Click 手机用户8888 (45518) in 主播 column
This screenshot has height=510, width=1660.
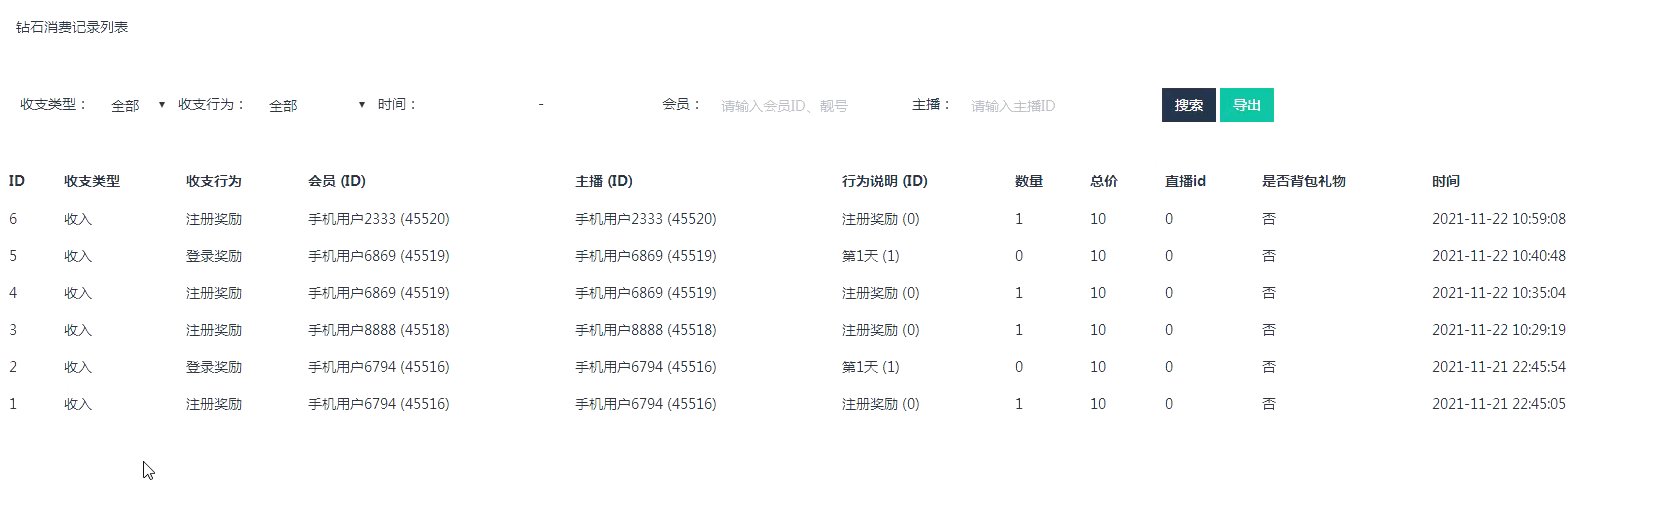[x=646, y=329]
